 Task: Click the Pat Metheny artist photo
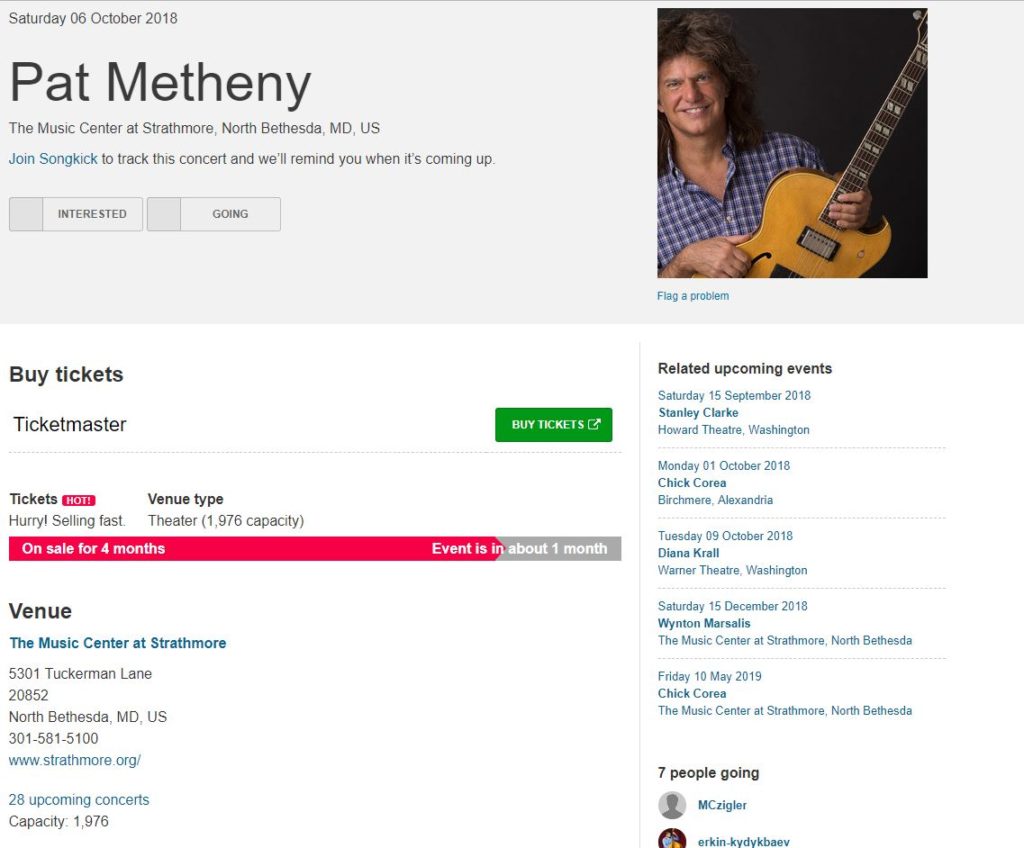coord(791,142)
